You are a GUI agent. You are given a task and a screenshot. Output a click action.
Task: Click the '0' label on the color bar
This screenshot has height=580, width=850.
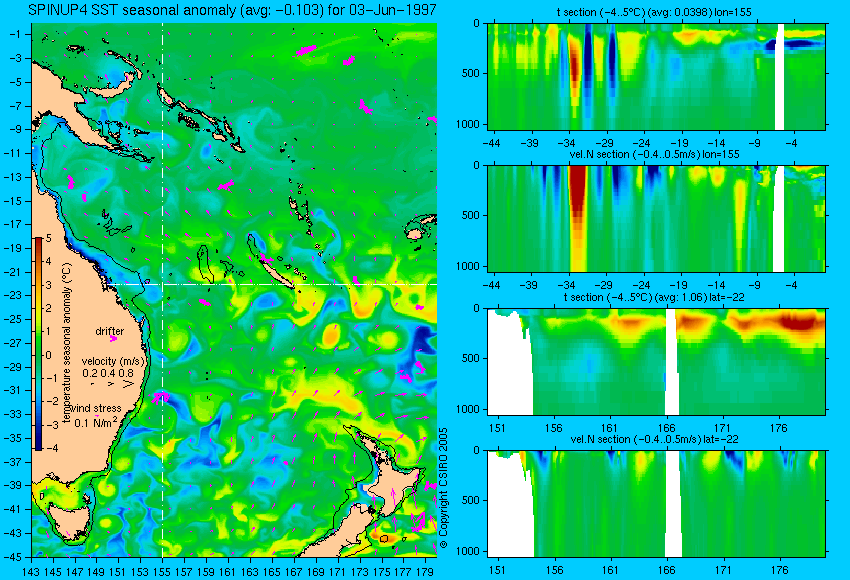[x=49, y=355]
